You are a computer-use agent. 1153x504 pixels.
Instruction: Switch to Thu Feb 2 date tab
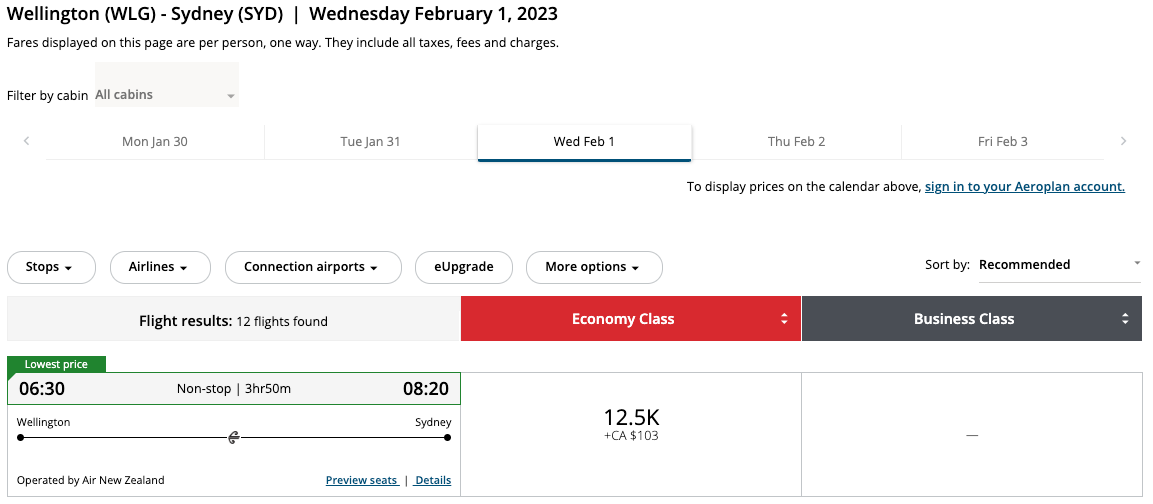click(796, 141)
